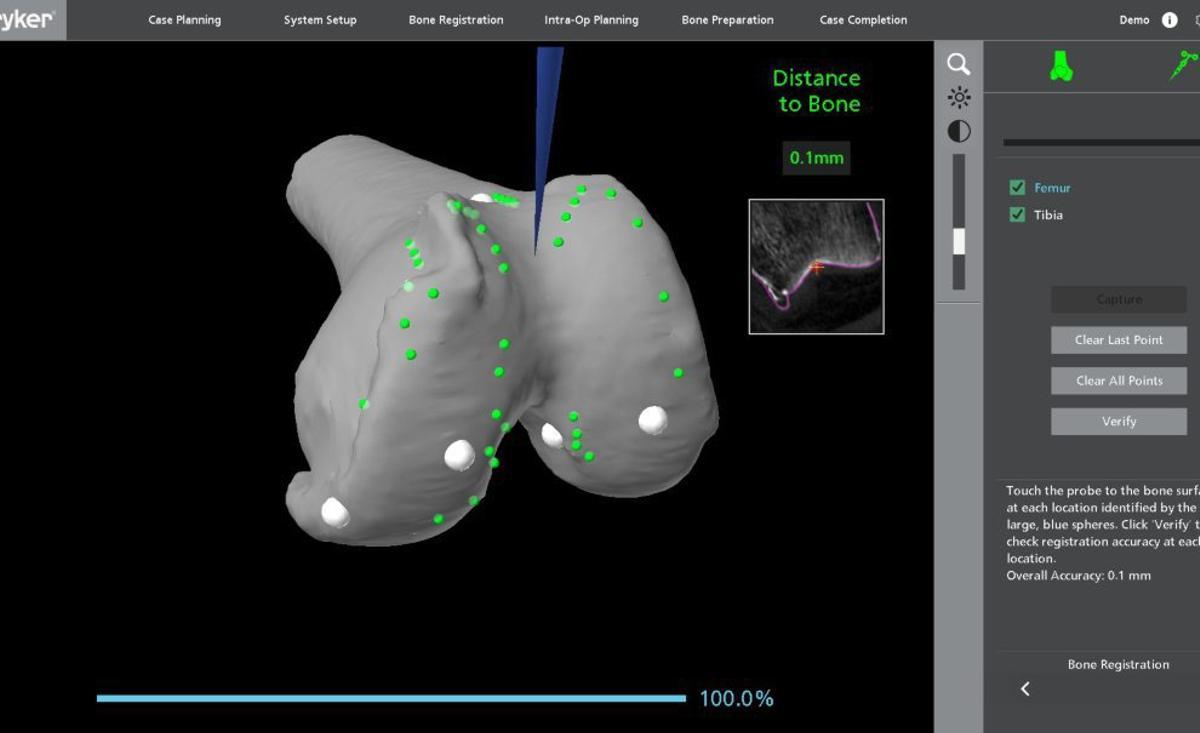Uncheck the Tibia checkbox
The width and height of the screenshot is (1200, 733).
pyautogui.click(x=1017, y=214)
